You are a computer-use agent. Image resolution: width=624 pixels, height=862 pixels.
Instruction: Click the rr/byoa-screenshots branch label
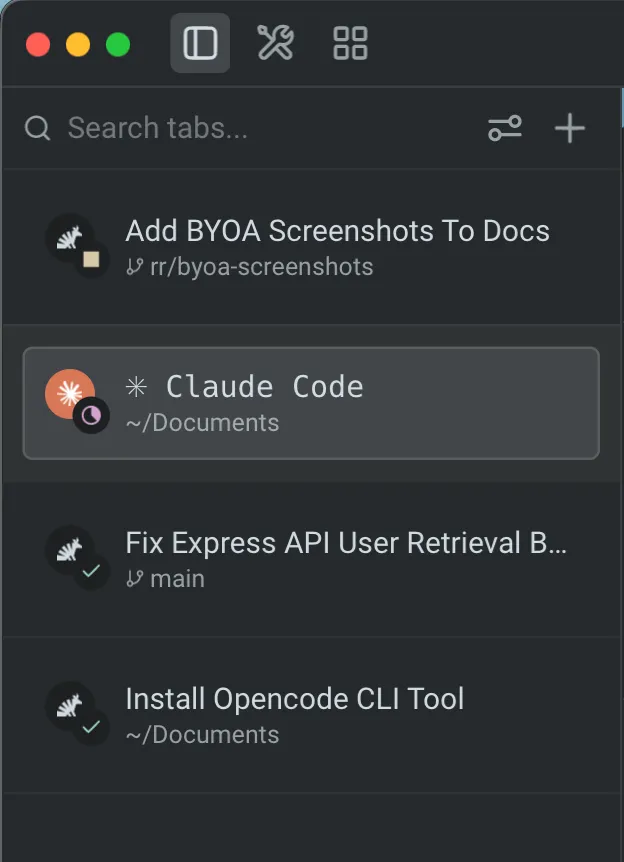[262, 267]
